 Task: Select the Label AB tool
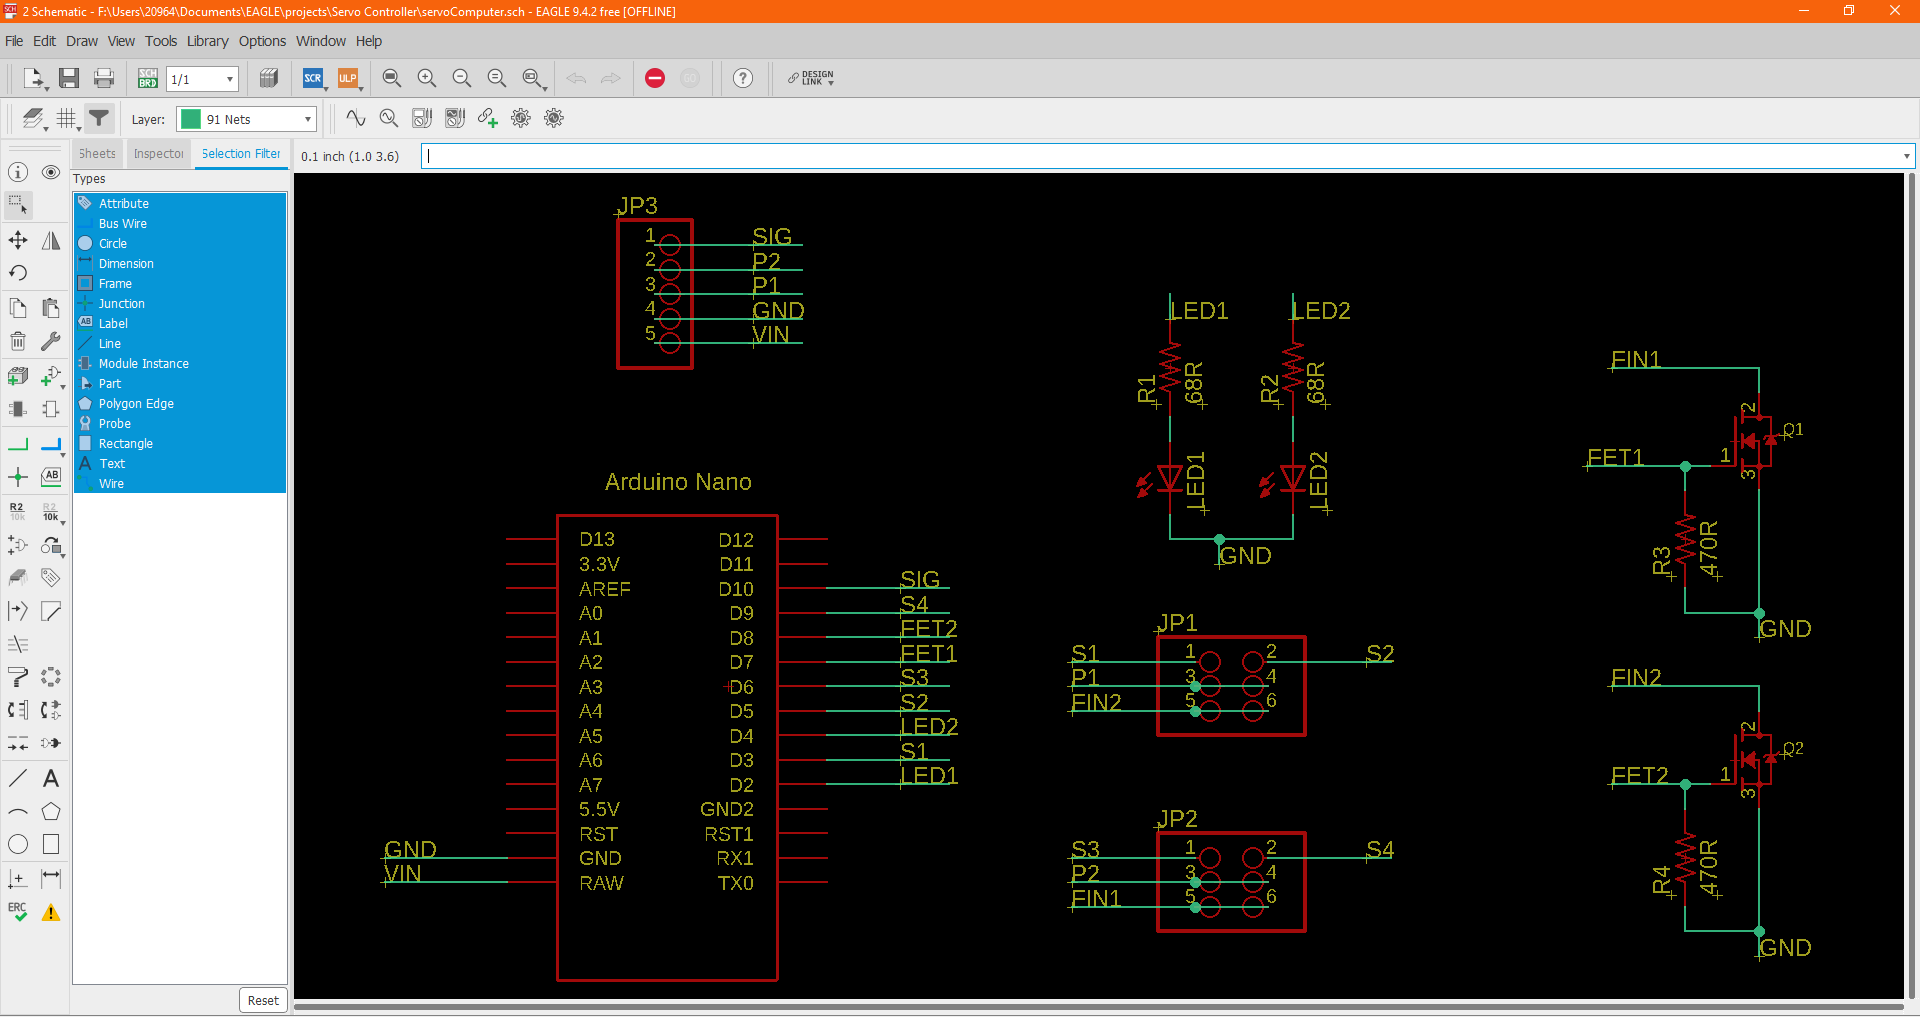tap(51, 477)
